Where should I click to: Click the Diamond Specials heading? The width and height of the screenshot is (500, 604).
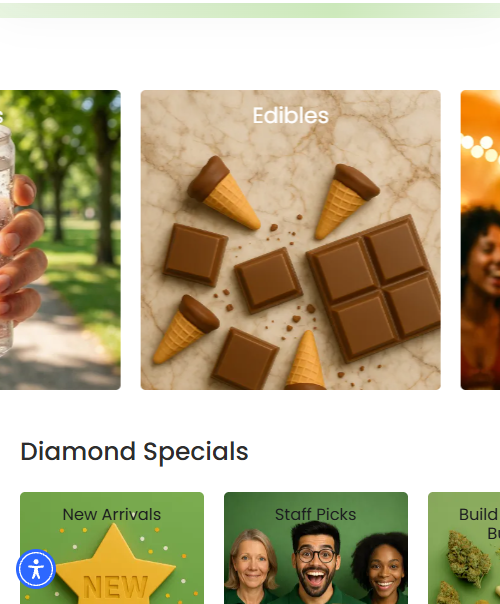(134, 452)
